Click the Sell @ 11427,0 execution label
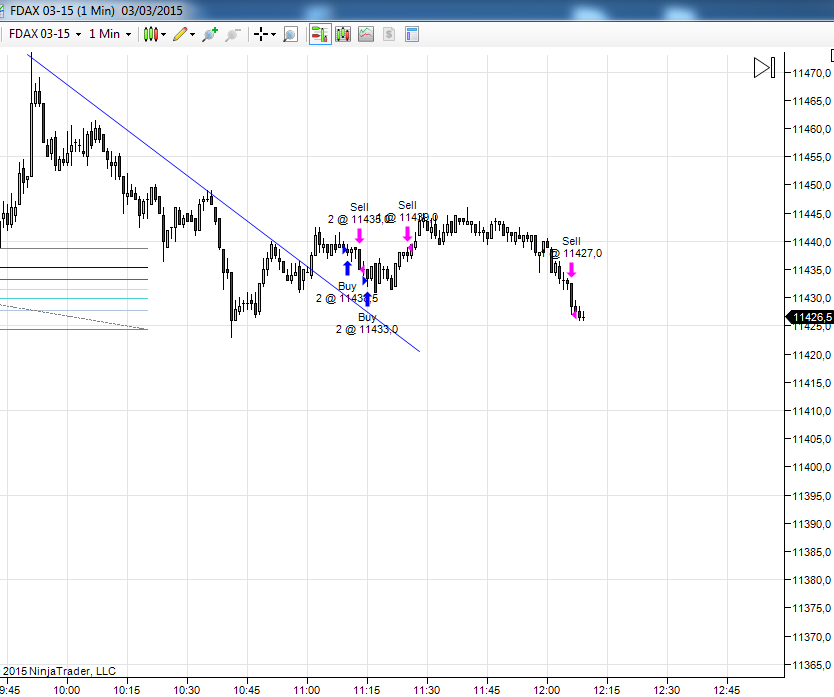 [576, 247]
